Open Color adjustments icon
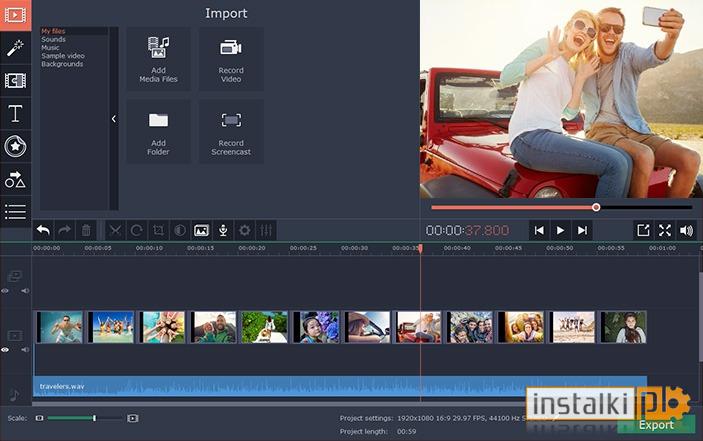Image resolution: width=703 pixels, height=441 pixels. 180,230
